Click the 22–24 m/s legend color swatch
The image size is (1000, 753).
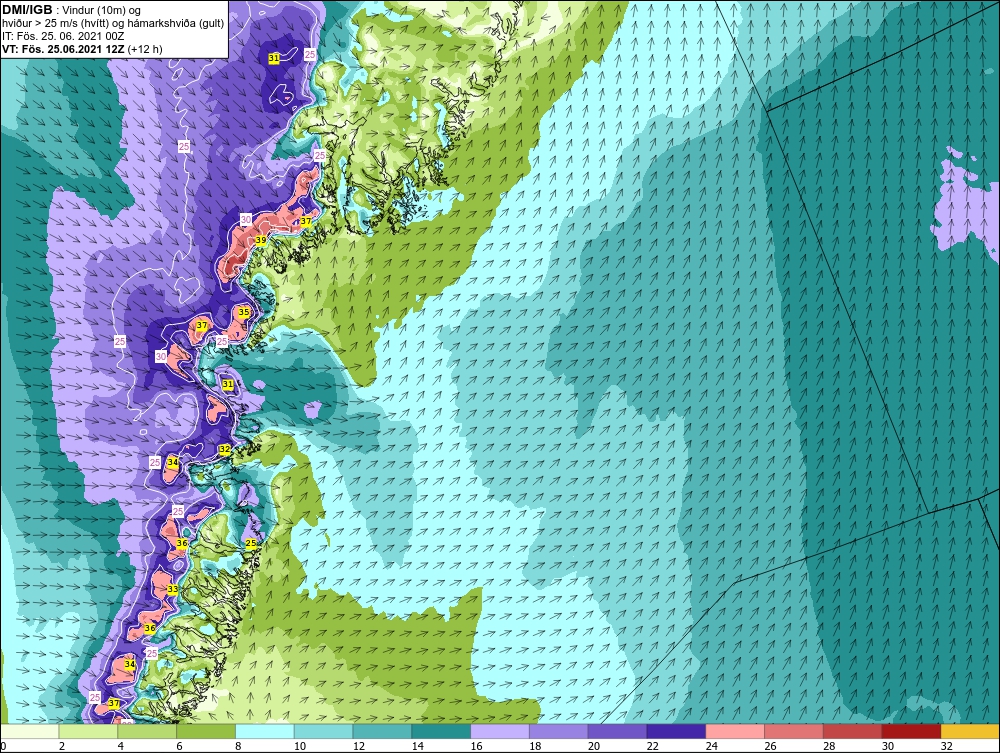[676, 731]
